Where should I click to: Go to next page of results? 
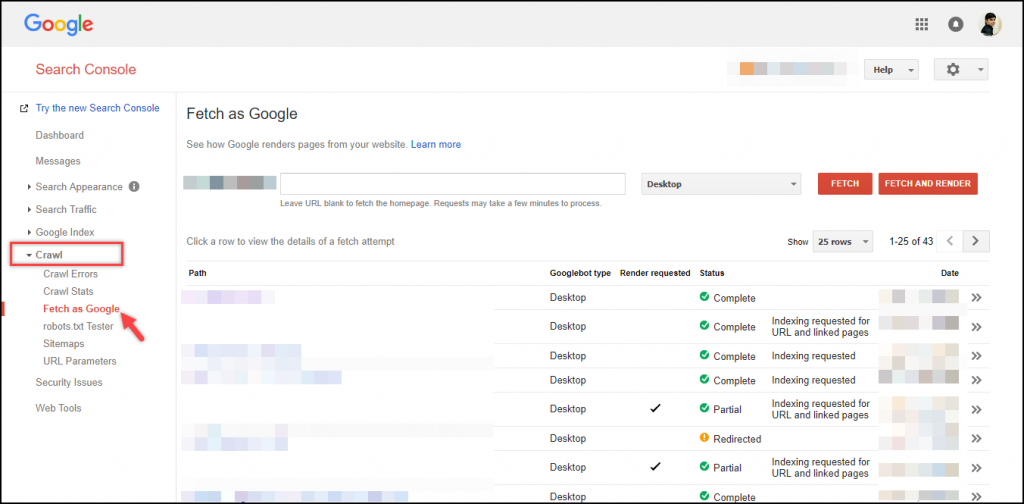(976, 241)
